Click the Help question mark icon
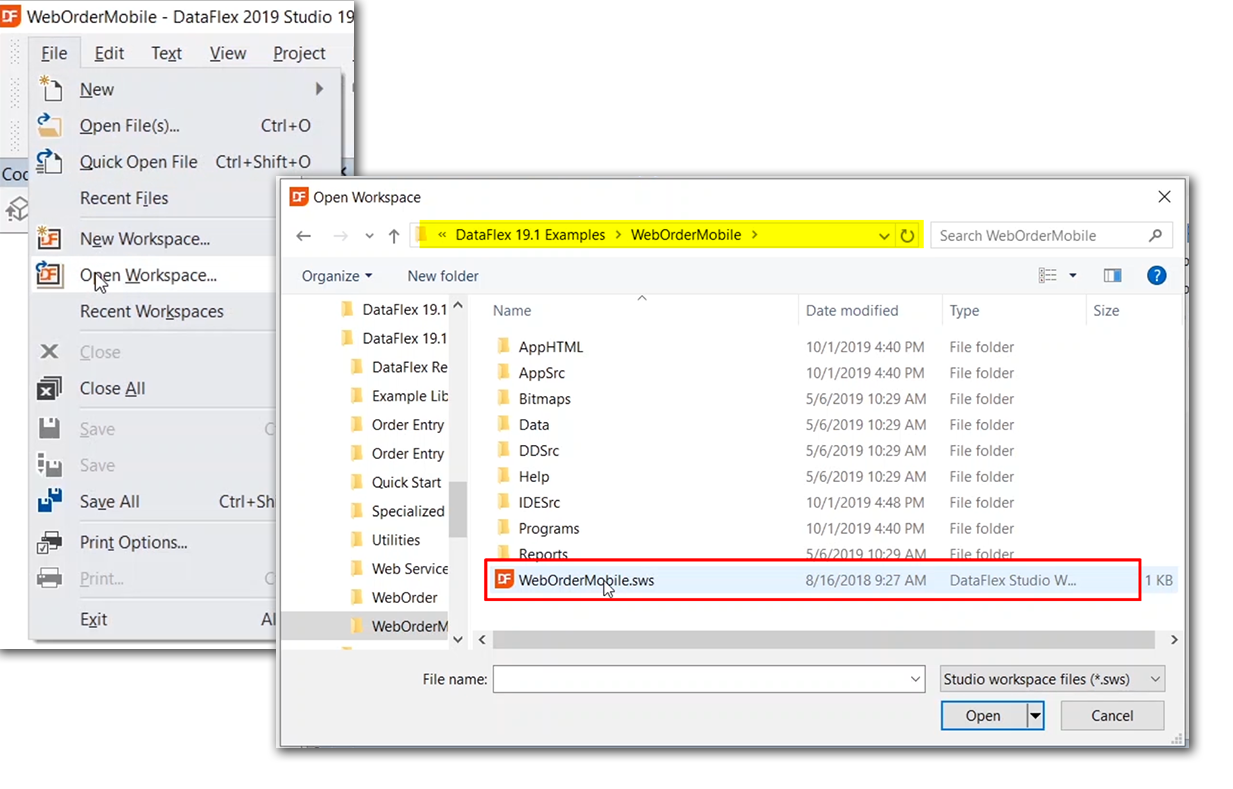The image size is (1233, 789). [1156, 276]
